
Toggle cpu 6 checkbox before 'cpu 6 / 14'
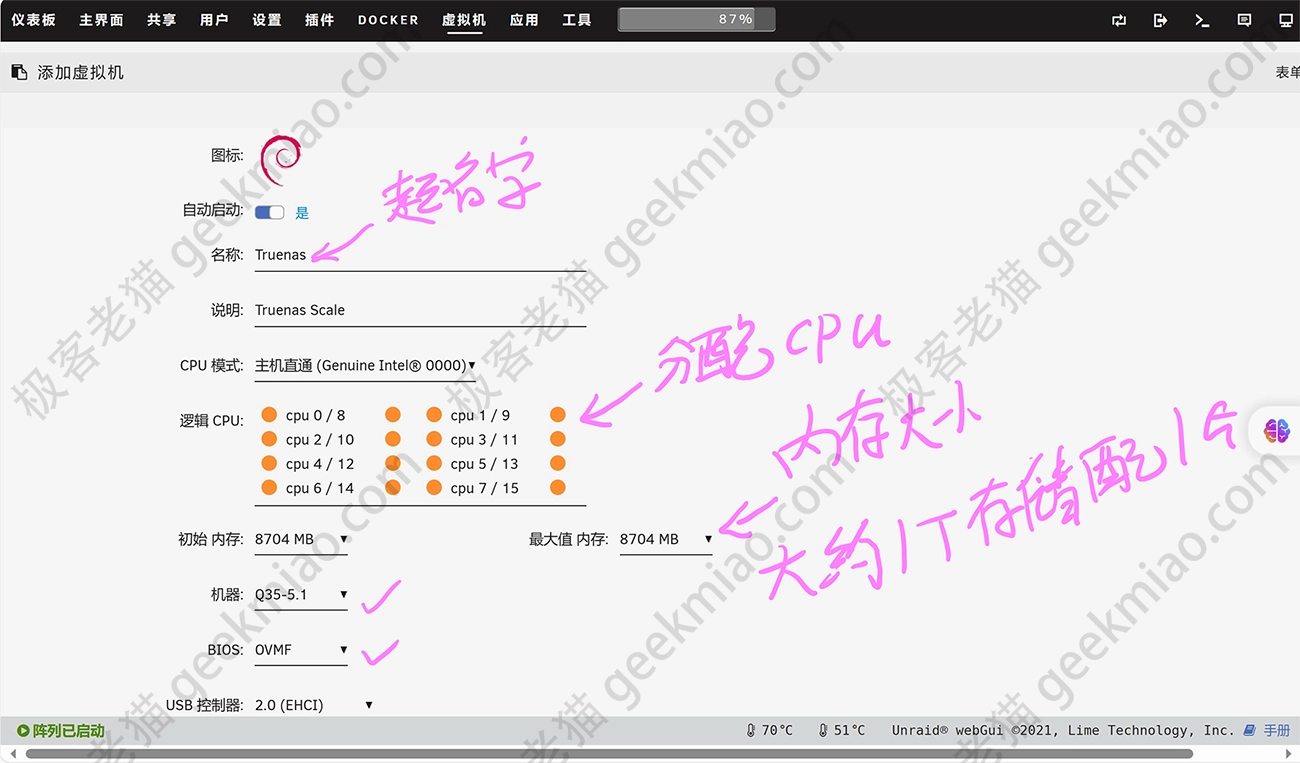click(x=269, y=487)
